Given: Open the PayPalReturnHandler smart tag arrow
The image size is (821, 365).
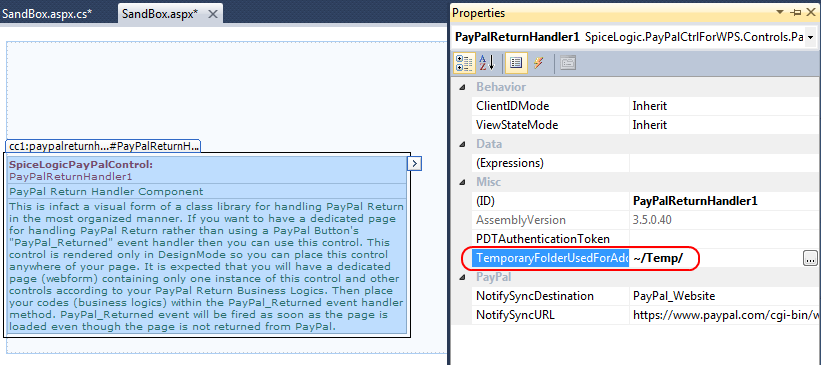Looking at the screenshot, I should click(x=414, y=164).
